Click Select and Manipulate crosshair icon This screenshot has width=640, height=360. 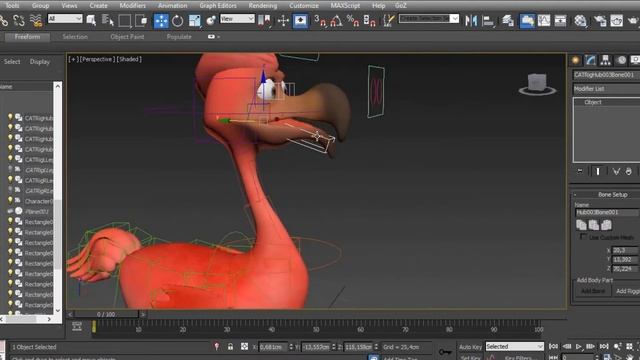pos(283,20)
